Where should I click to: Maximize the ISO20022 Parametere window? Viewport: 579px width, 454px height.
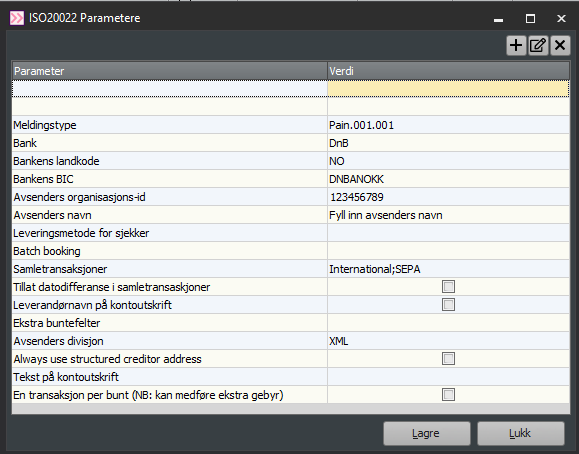(530, 18)
